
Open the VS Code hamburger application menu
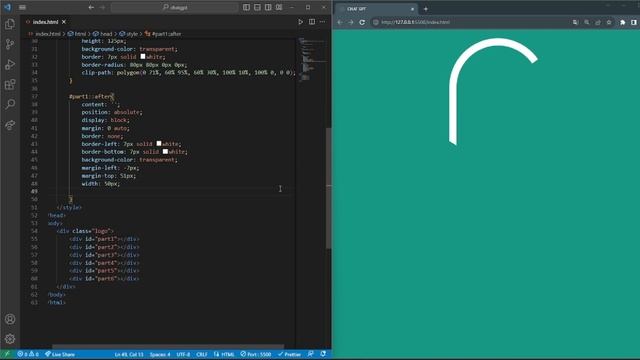[22, 7]
